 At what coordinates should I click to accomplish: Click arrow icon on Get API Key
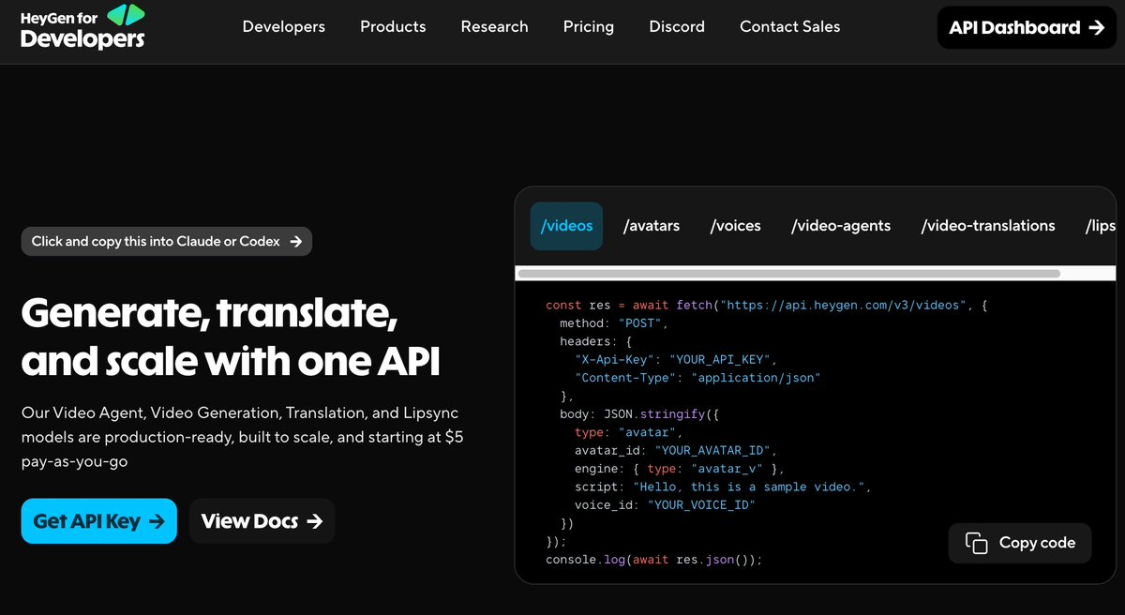(x=156, y=522)
